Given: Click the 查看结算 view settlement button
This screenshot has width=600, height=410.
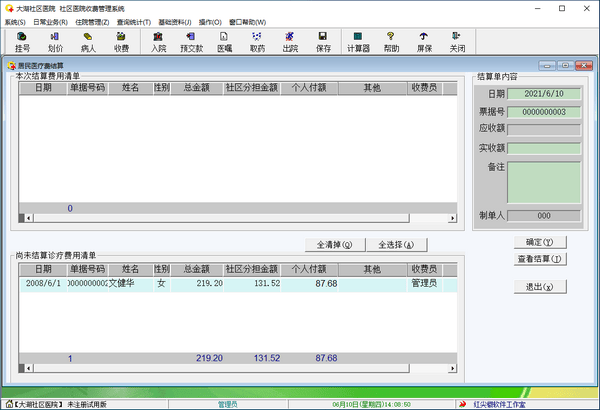Looking at the screenshot, I should click(x=540, y=259).
